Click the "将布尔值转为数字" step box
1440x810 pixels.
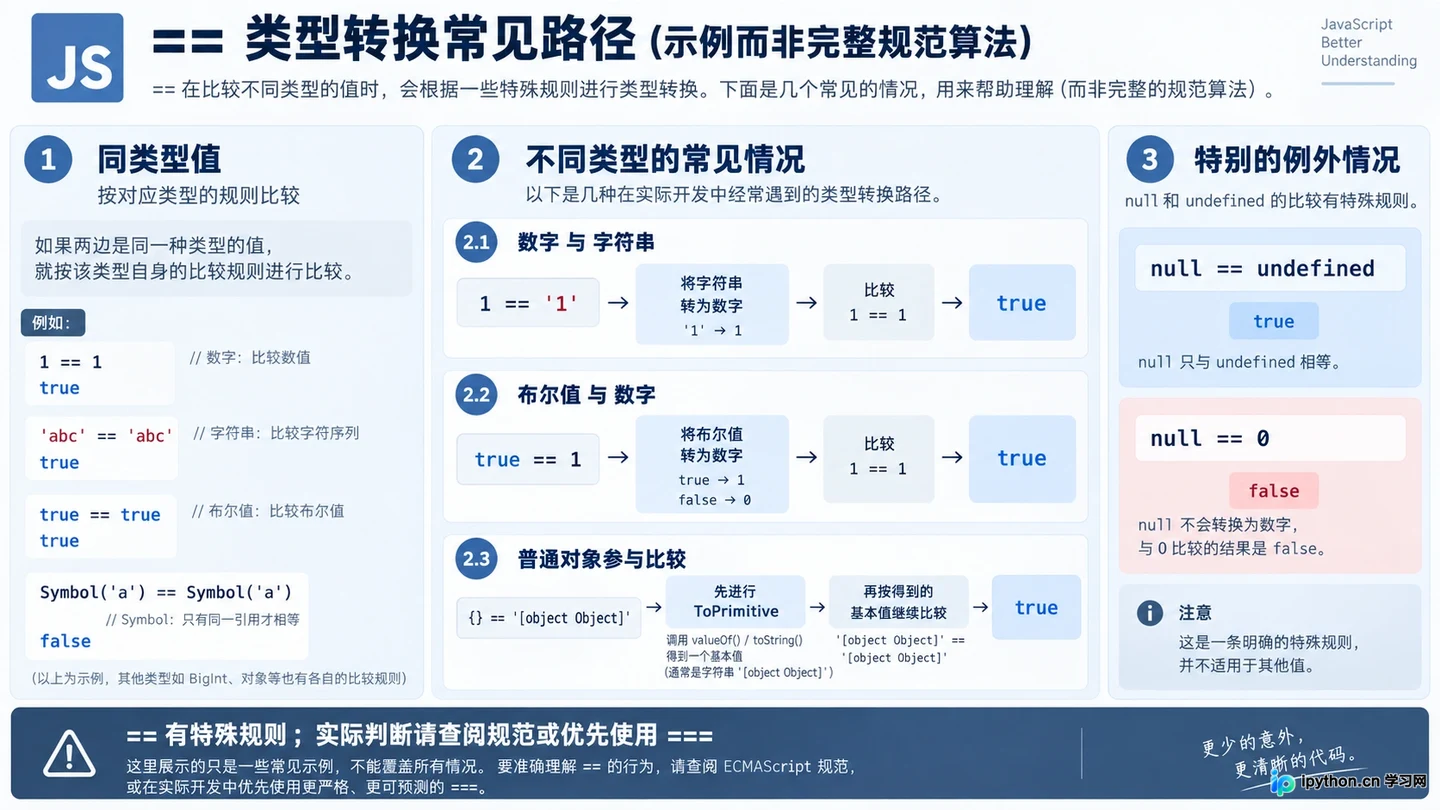click(712, 465)
